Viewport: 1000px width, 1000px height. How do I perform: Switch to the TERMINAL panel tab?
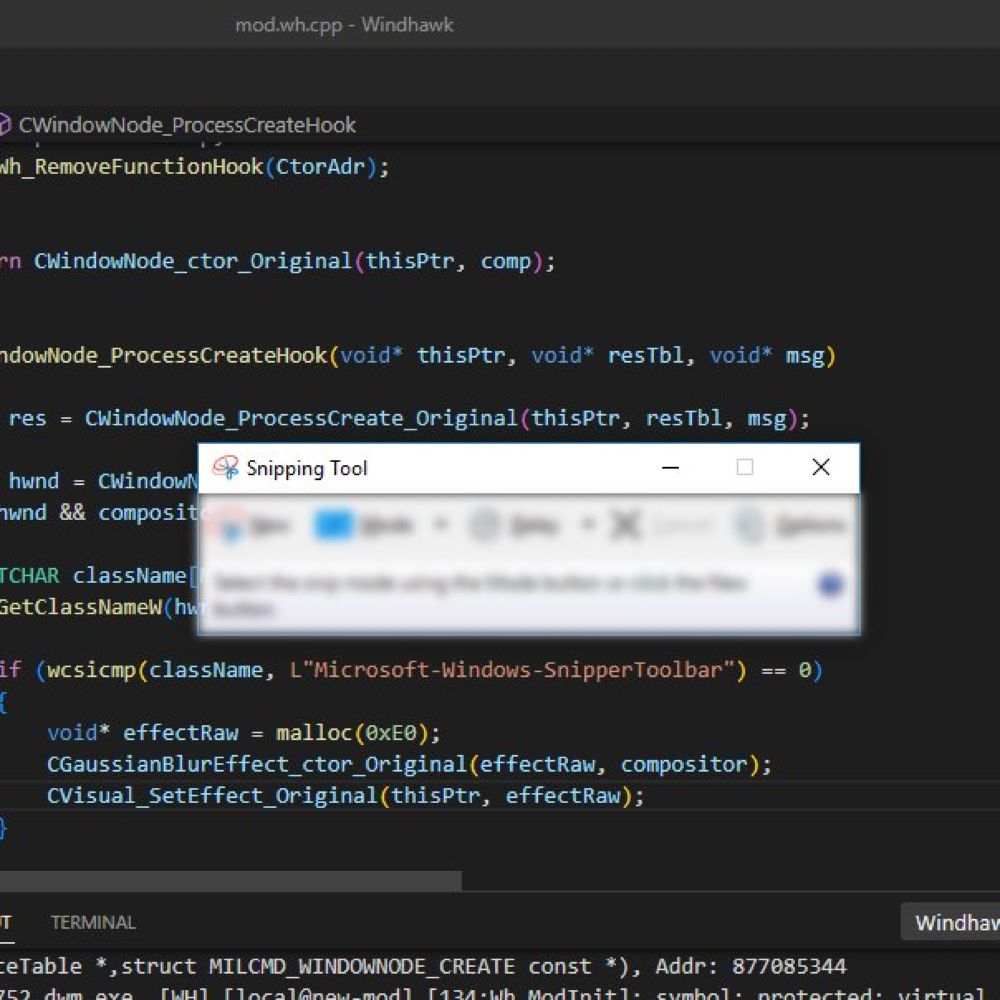pos(93,922)
